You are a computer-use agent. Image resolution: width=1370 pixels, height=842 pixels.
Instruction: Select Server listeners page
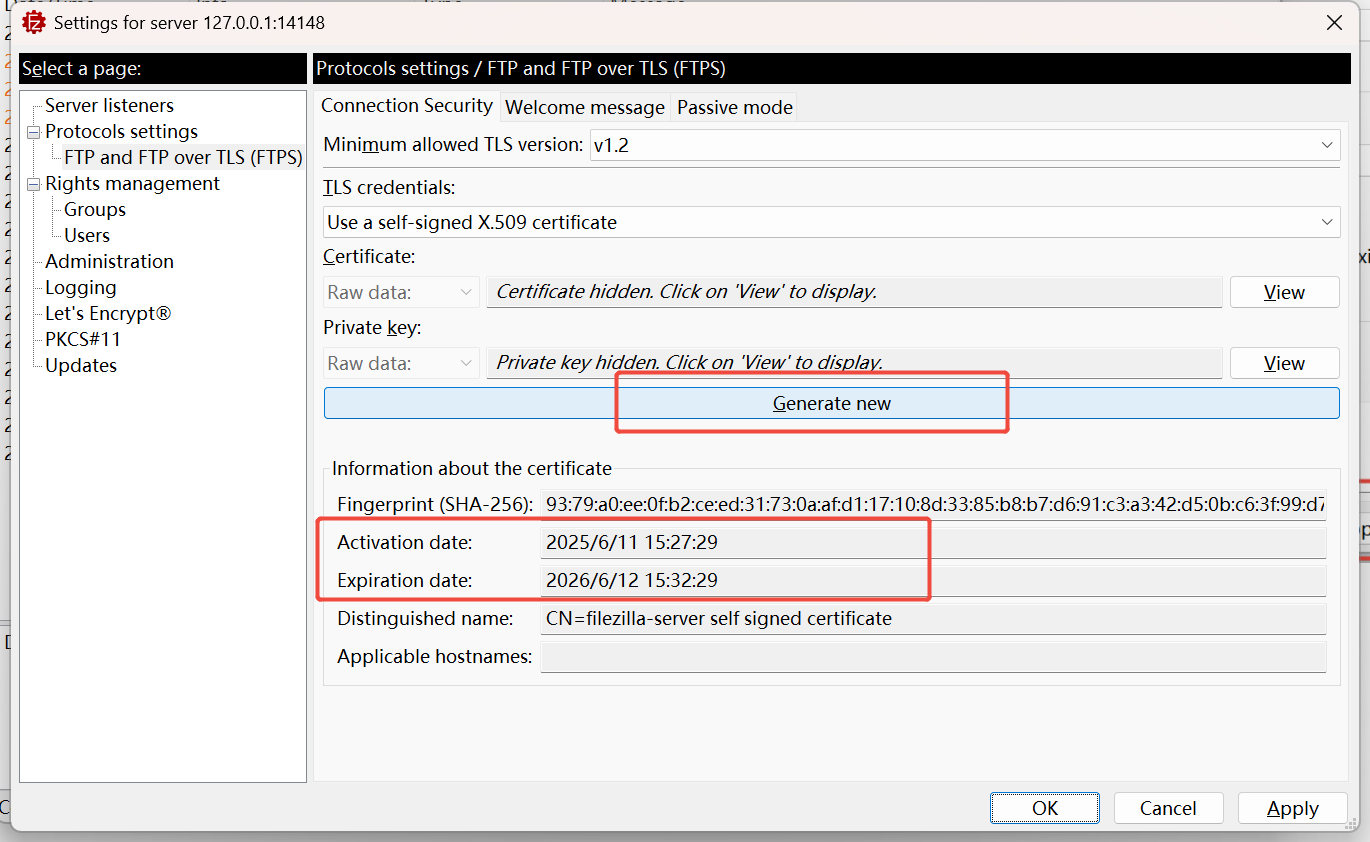tap(109, 105)
